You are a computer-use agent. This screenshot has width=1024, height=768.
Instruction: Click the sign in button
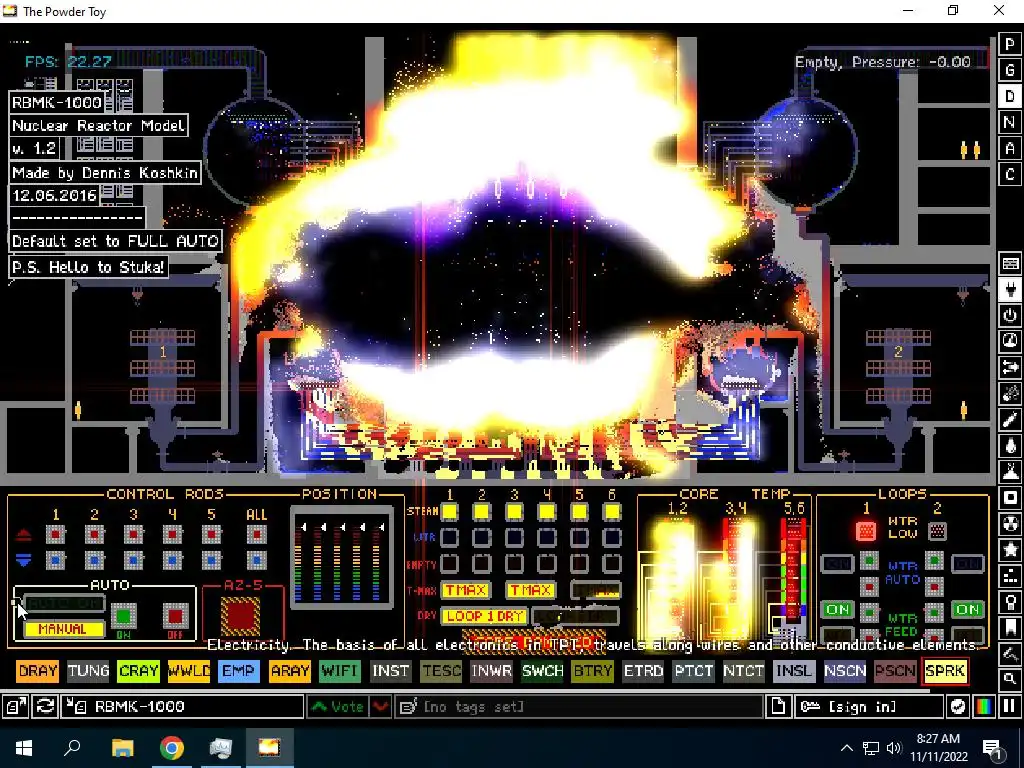pyautogui.click(x=869, y=707)
